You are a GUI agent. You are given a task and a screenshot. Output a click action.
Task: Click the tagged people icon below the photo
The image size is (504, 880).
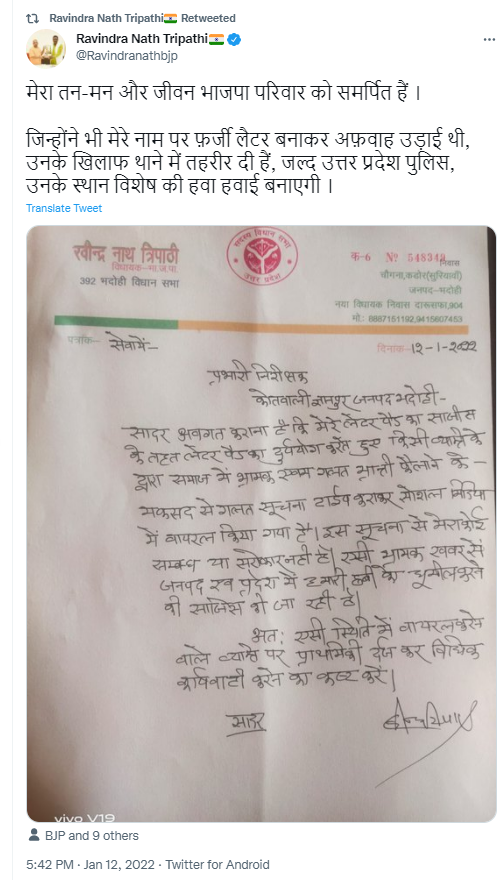point(34,835)
